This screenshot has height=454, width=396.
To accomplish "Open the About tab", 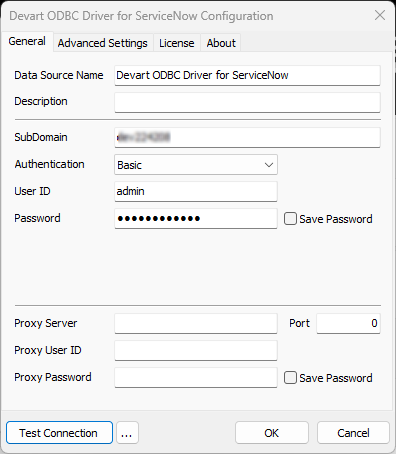I will point(221,43).
